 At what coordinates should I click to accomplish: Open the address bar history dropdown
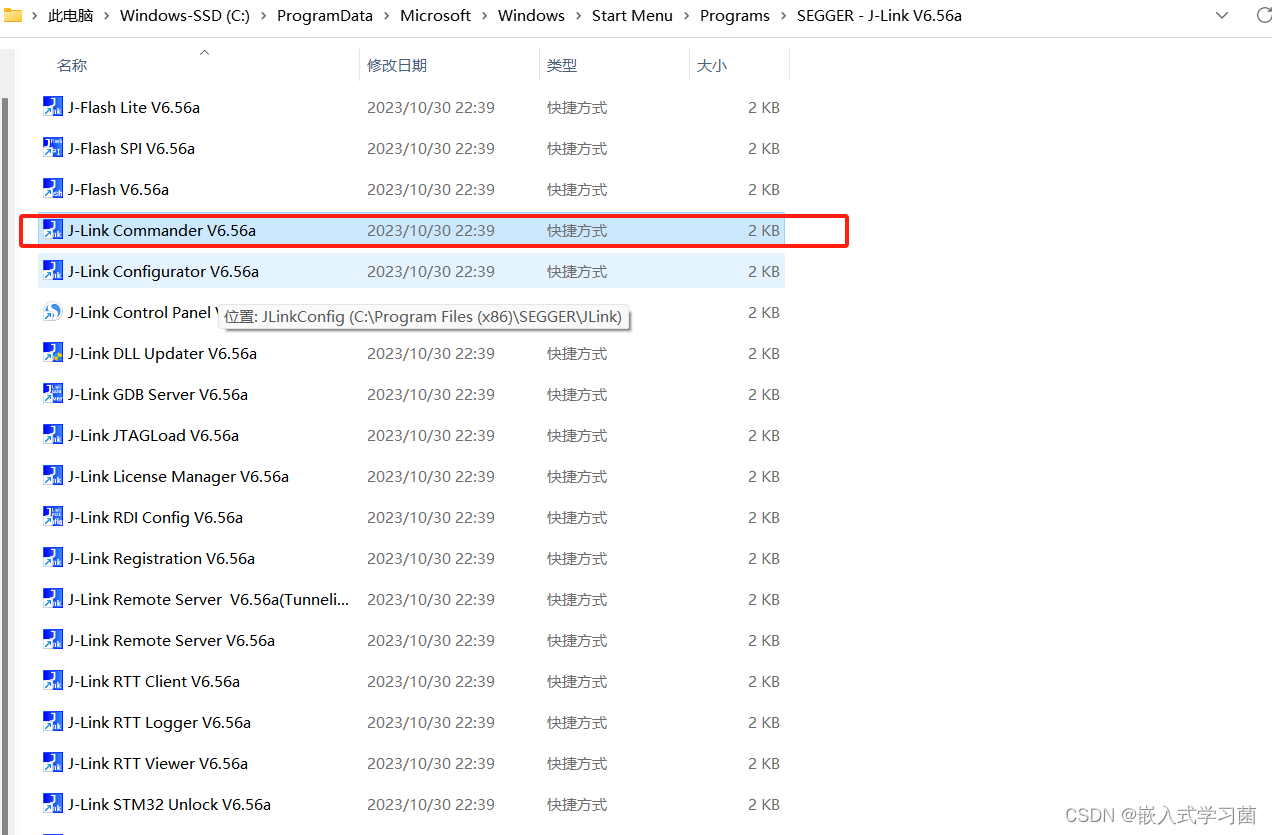click(x=1222, y=15)
